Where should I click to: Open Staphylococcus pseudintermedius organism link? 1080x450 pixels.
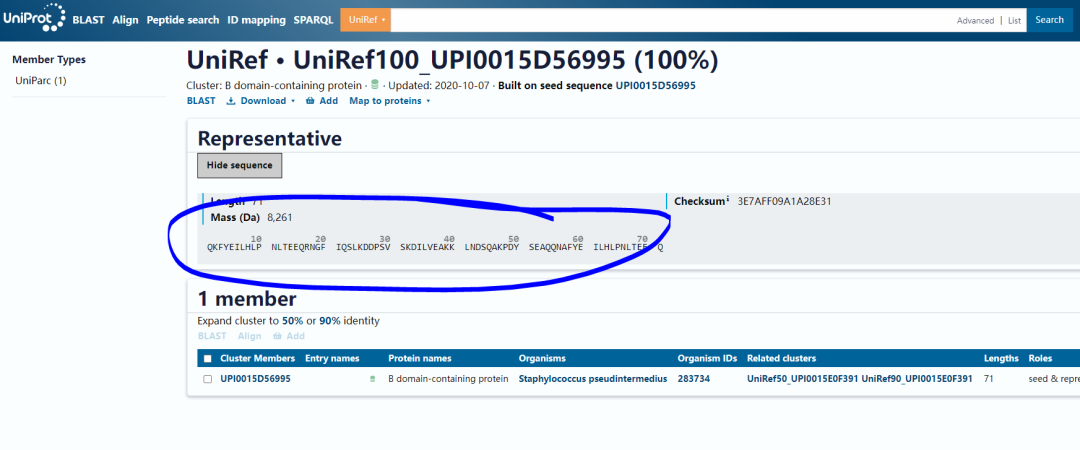click(x=592, y=379)
